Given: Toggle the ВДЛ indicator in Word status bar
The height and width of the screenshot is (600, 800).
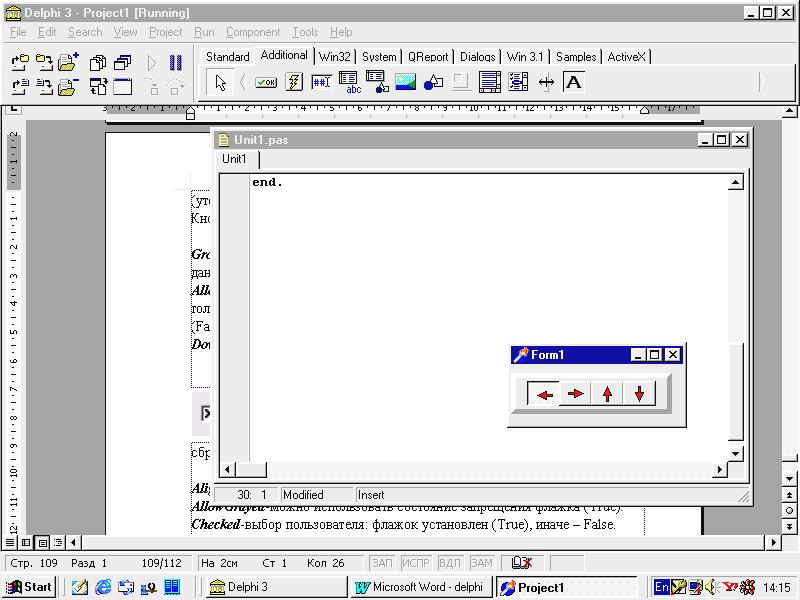Looking at the screenshot, I should click(449, 563).
